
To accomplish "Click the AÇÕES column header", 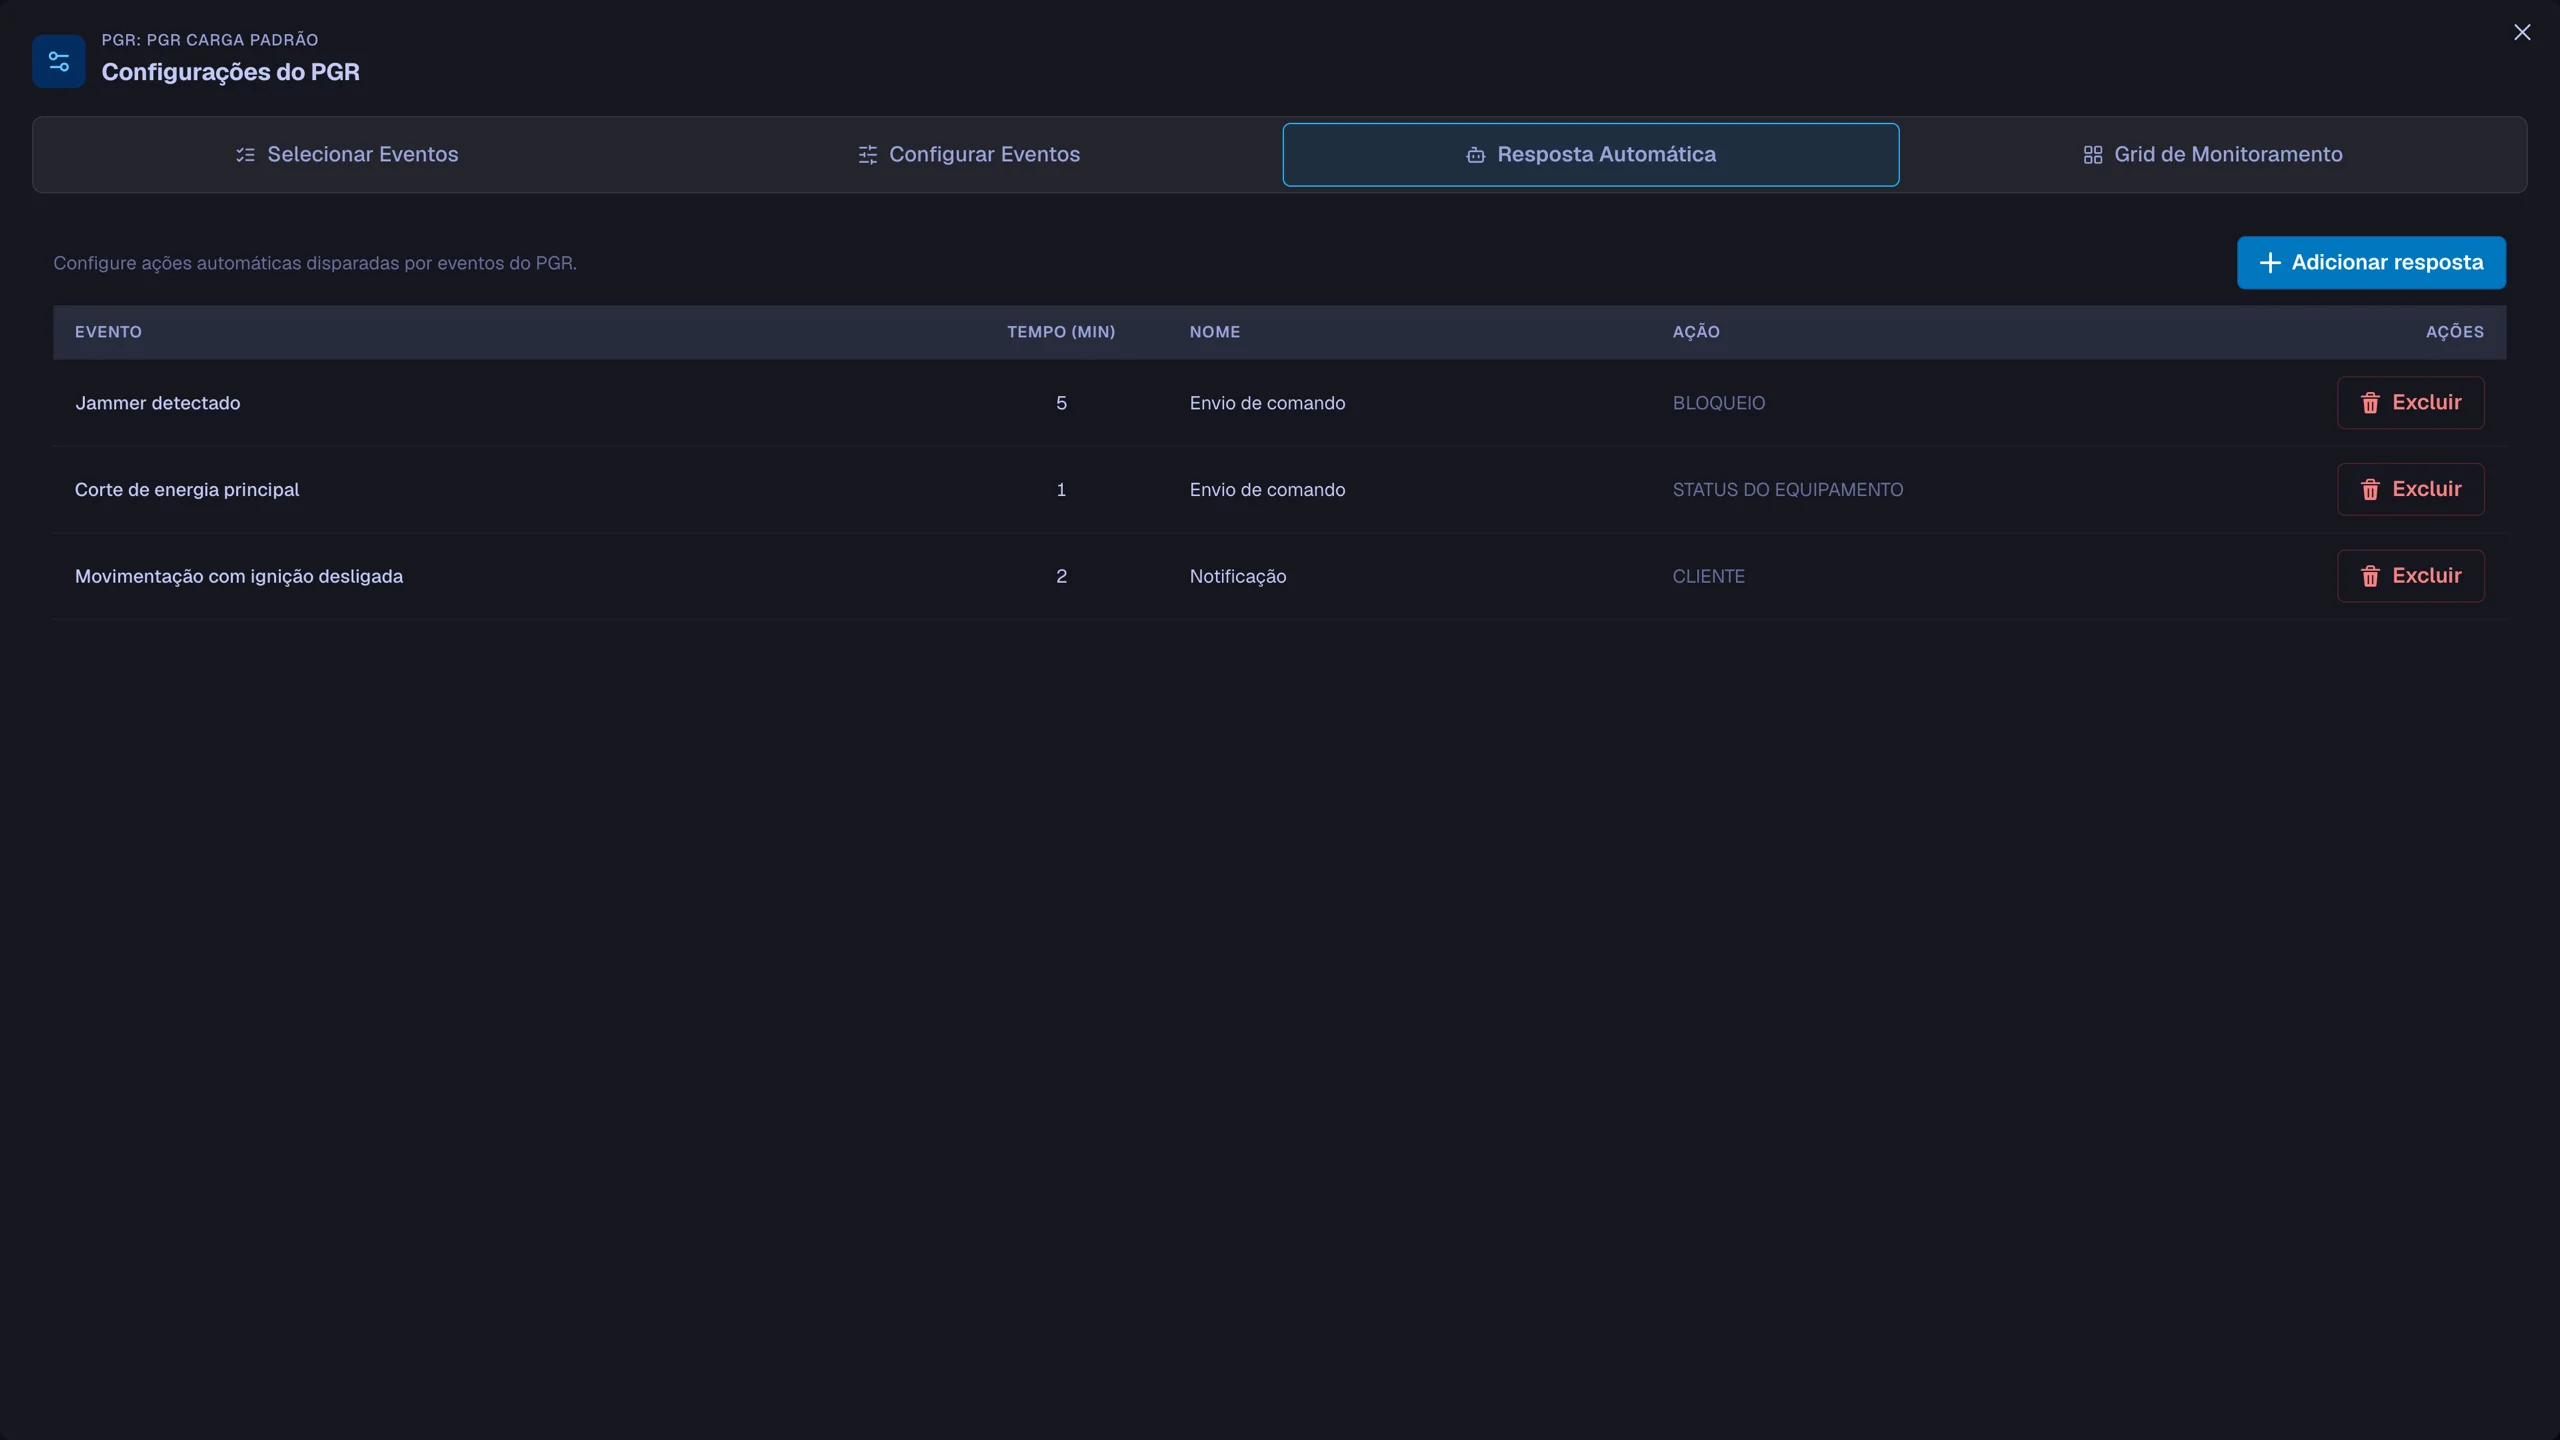I will pyautogui.click(x=2454, y=332).
